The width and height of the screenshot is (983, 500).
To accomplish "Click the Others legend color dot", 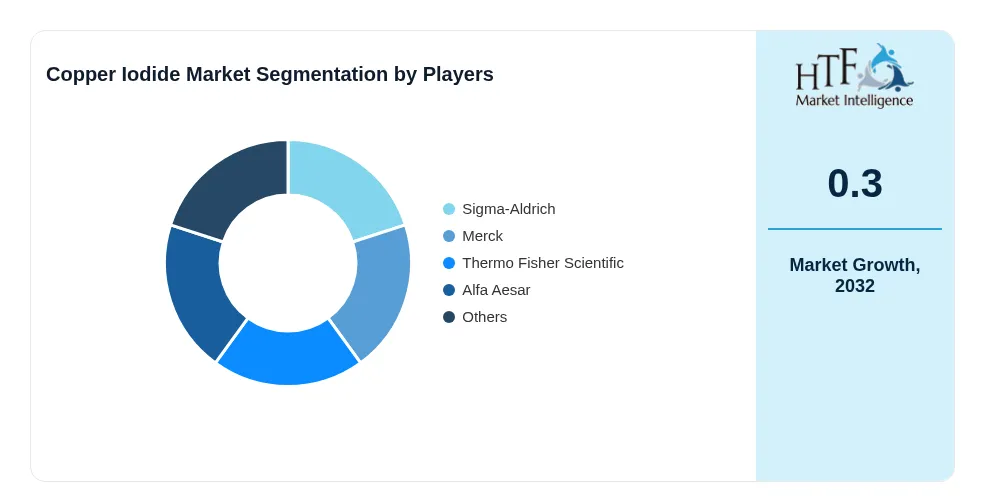I will (x=449, y=317).
